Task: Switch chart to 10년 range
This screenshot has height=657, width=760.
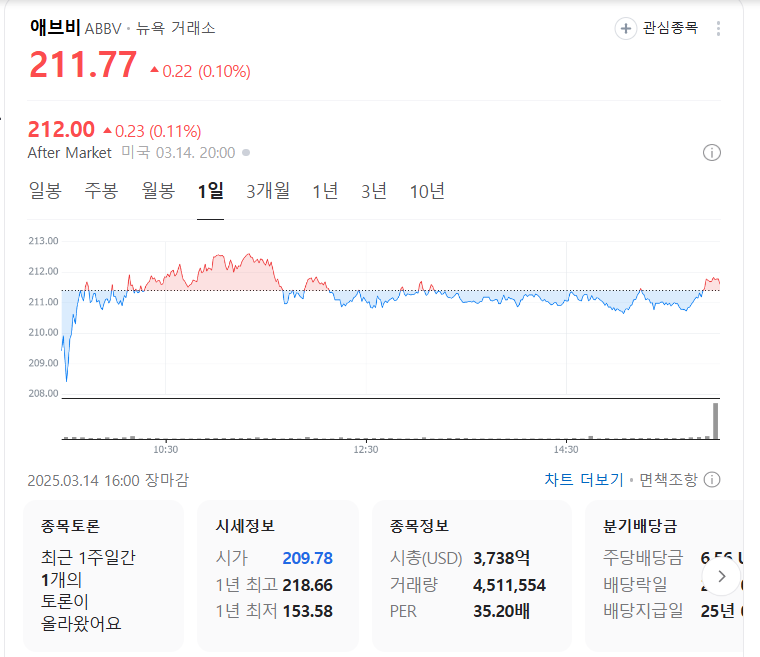Action: [x=427, y=191]
